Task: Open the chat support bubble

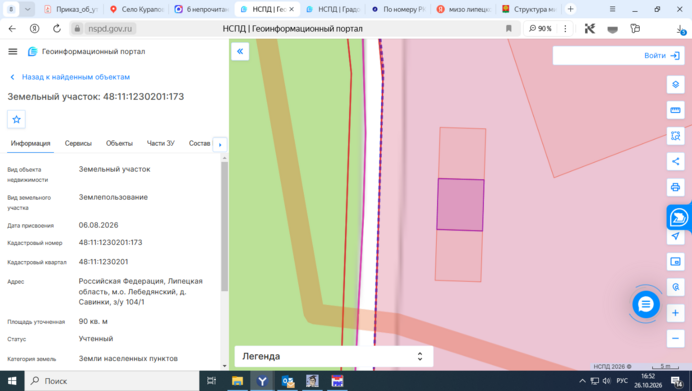Action: 646,304
